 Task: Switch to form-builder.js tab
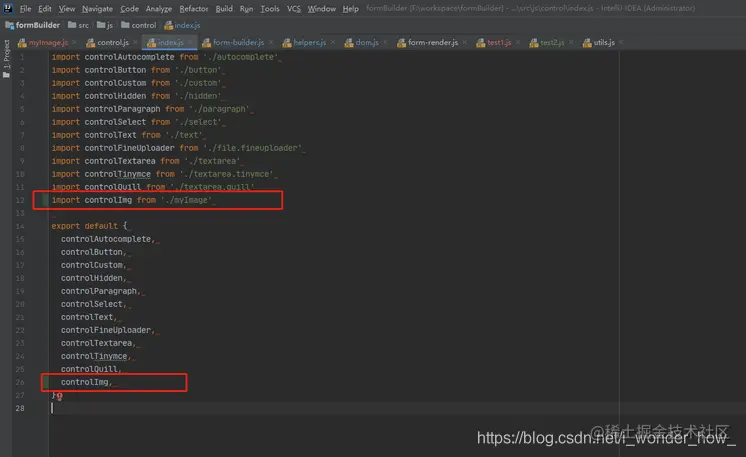pyautogui.click(x=238, y=43)
